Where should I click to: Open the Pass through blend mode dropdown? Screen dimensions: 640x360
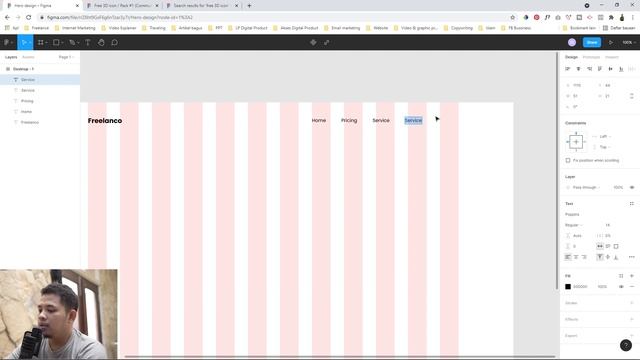click(586, 187)
